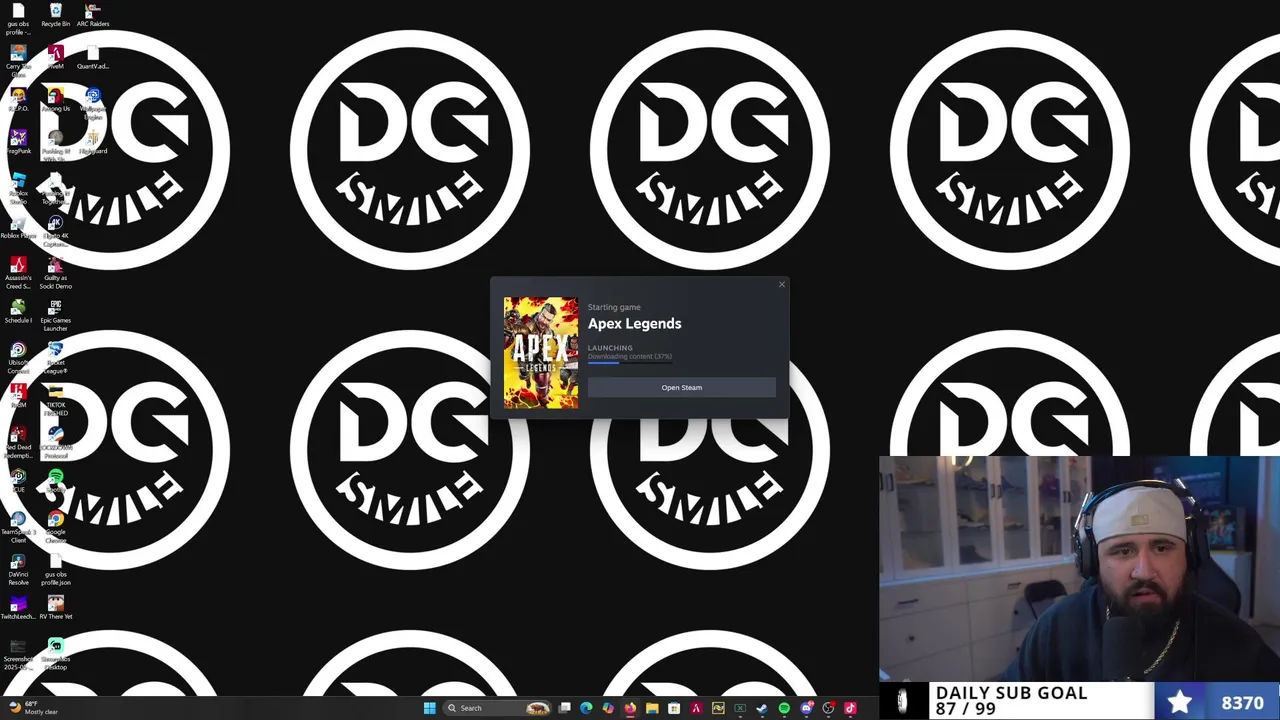Select the QuantV desktop file

tap(93, 57)
